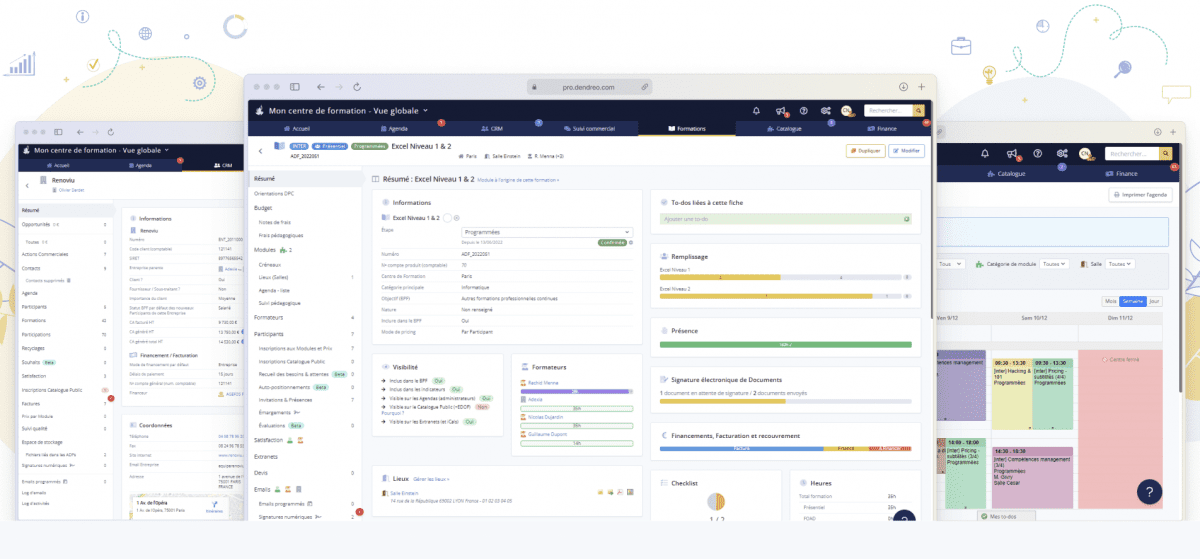Image resolution: width=1200 pixels, height=559 pixels.
Task: Click the Dupliquer button
Action: (x=864, y=151)
